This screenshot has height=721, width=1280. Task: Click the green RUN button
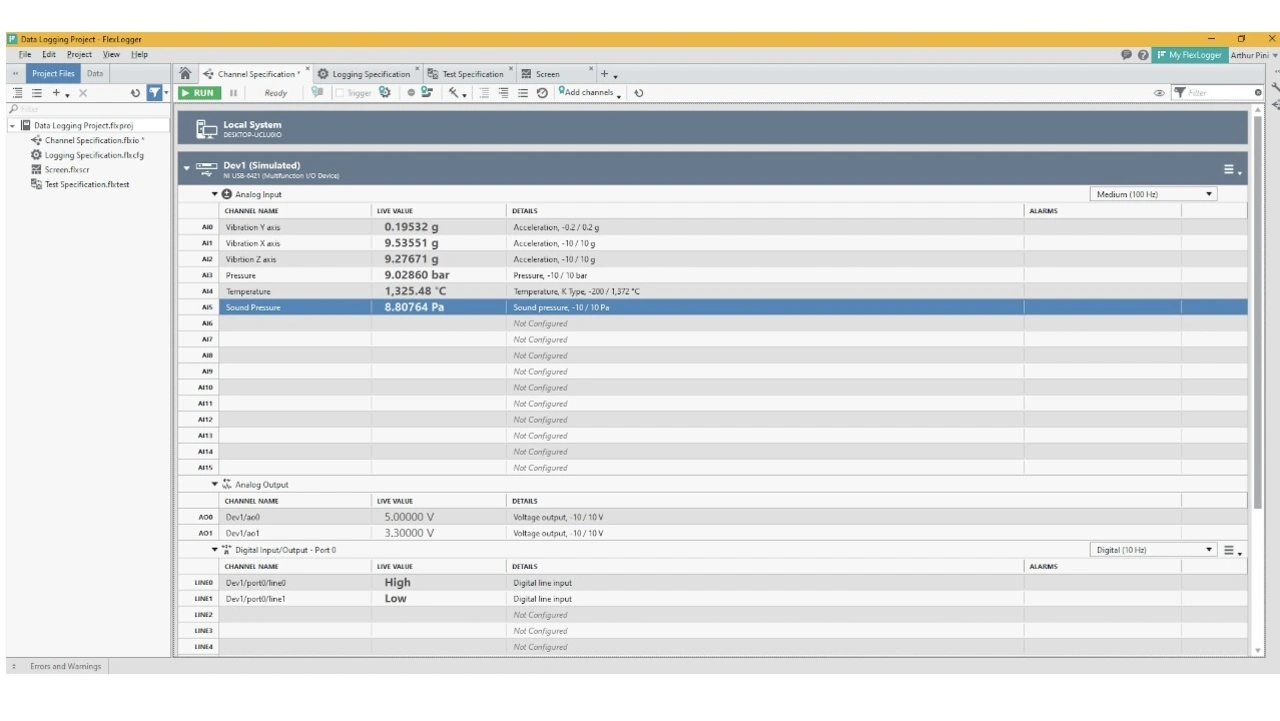[x=198, y=93]
